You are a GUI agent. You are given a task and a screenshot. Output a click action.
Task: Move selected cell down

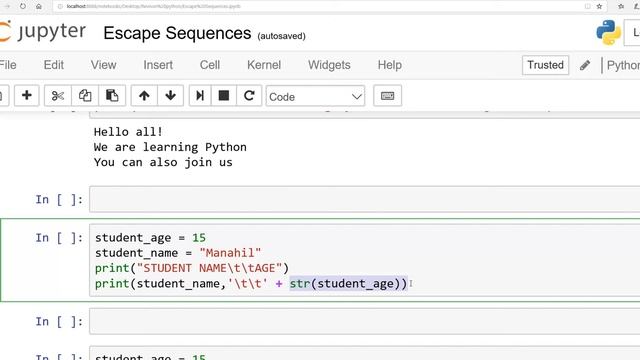(x=171, y=96)
